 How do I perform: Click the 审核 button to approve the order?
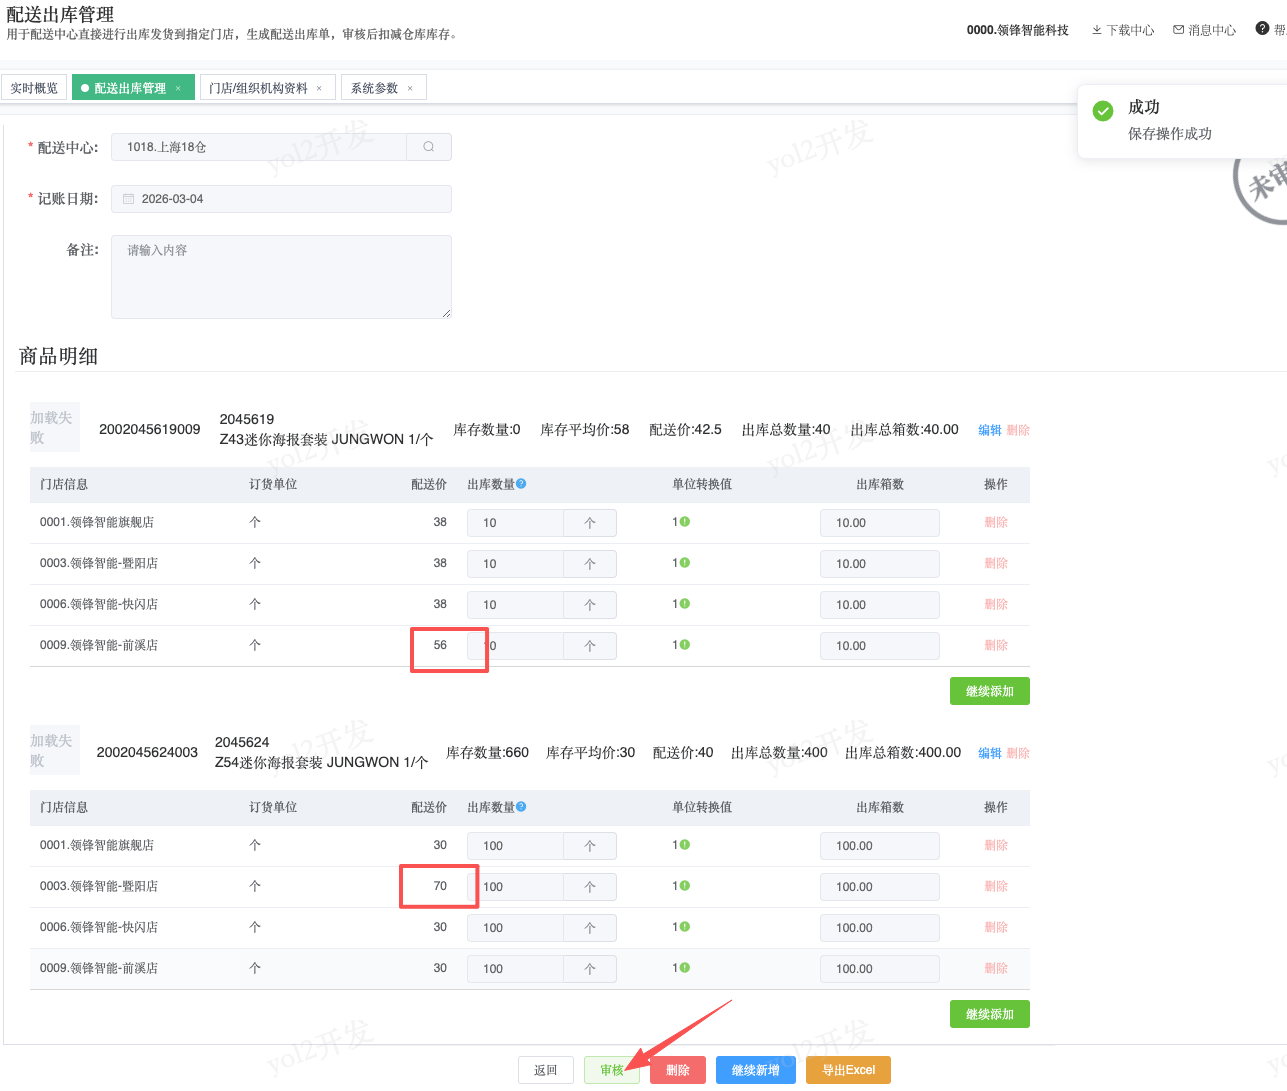click(612, 1070)
